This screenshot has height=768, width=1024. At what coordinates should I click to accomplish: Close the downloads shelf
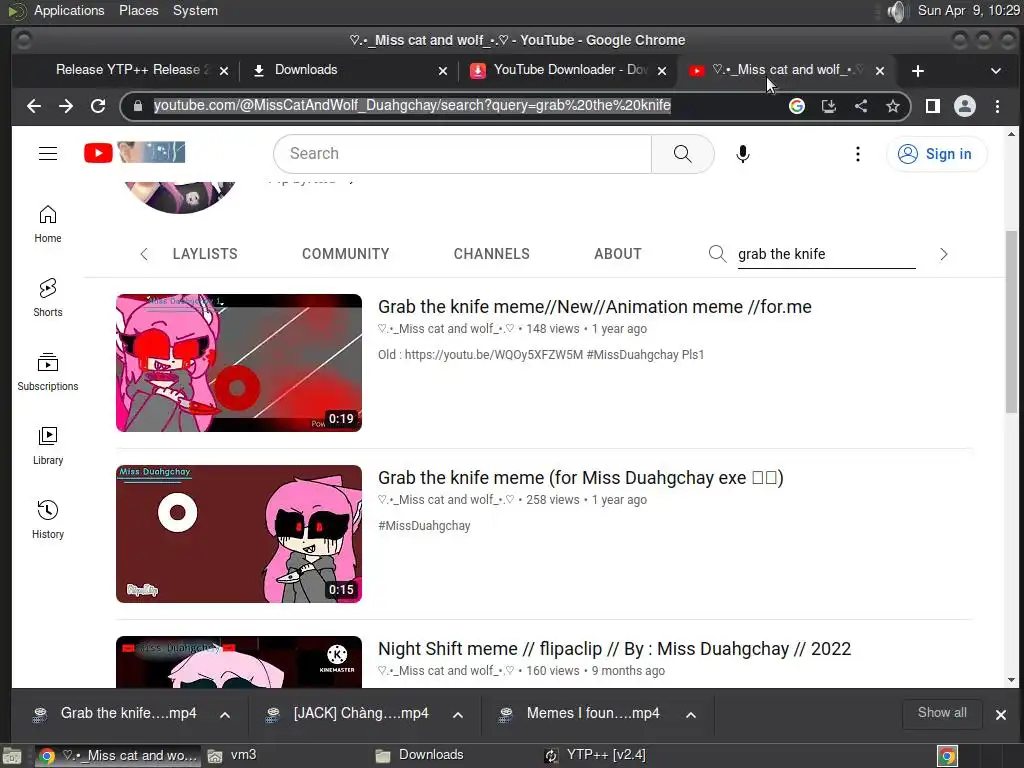(x=1000, y=714)
